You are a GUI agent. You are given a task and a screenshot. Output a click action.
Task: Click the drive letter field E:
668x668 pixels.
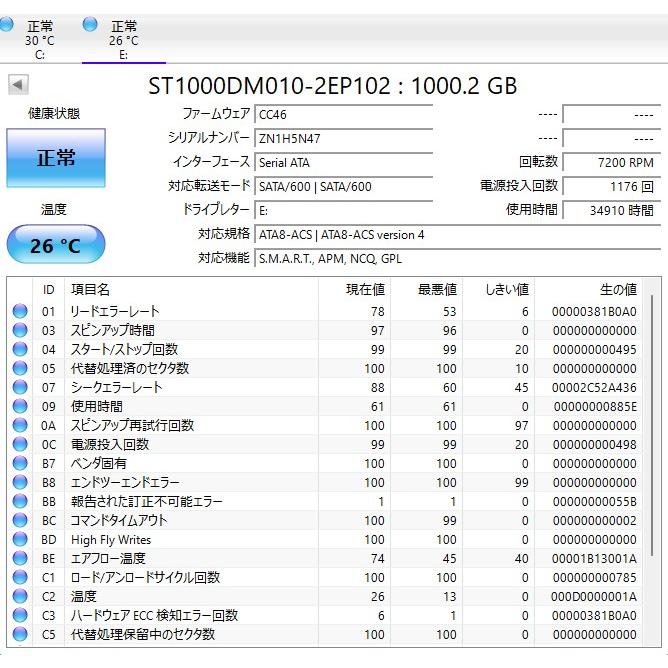(343, 210)
